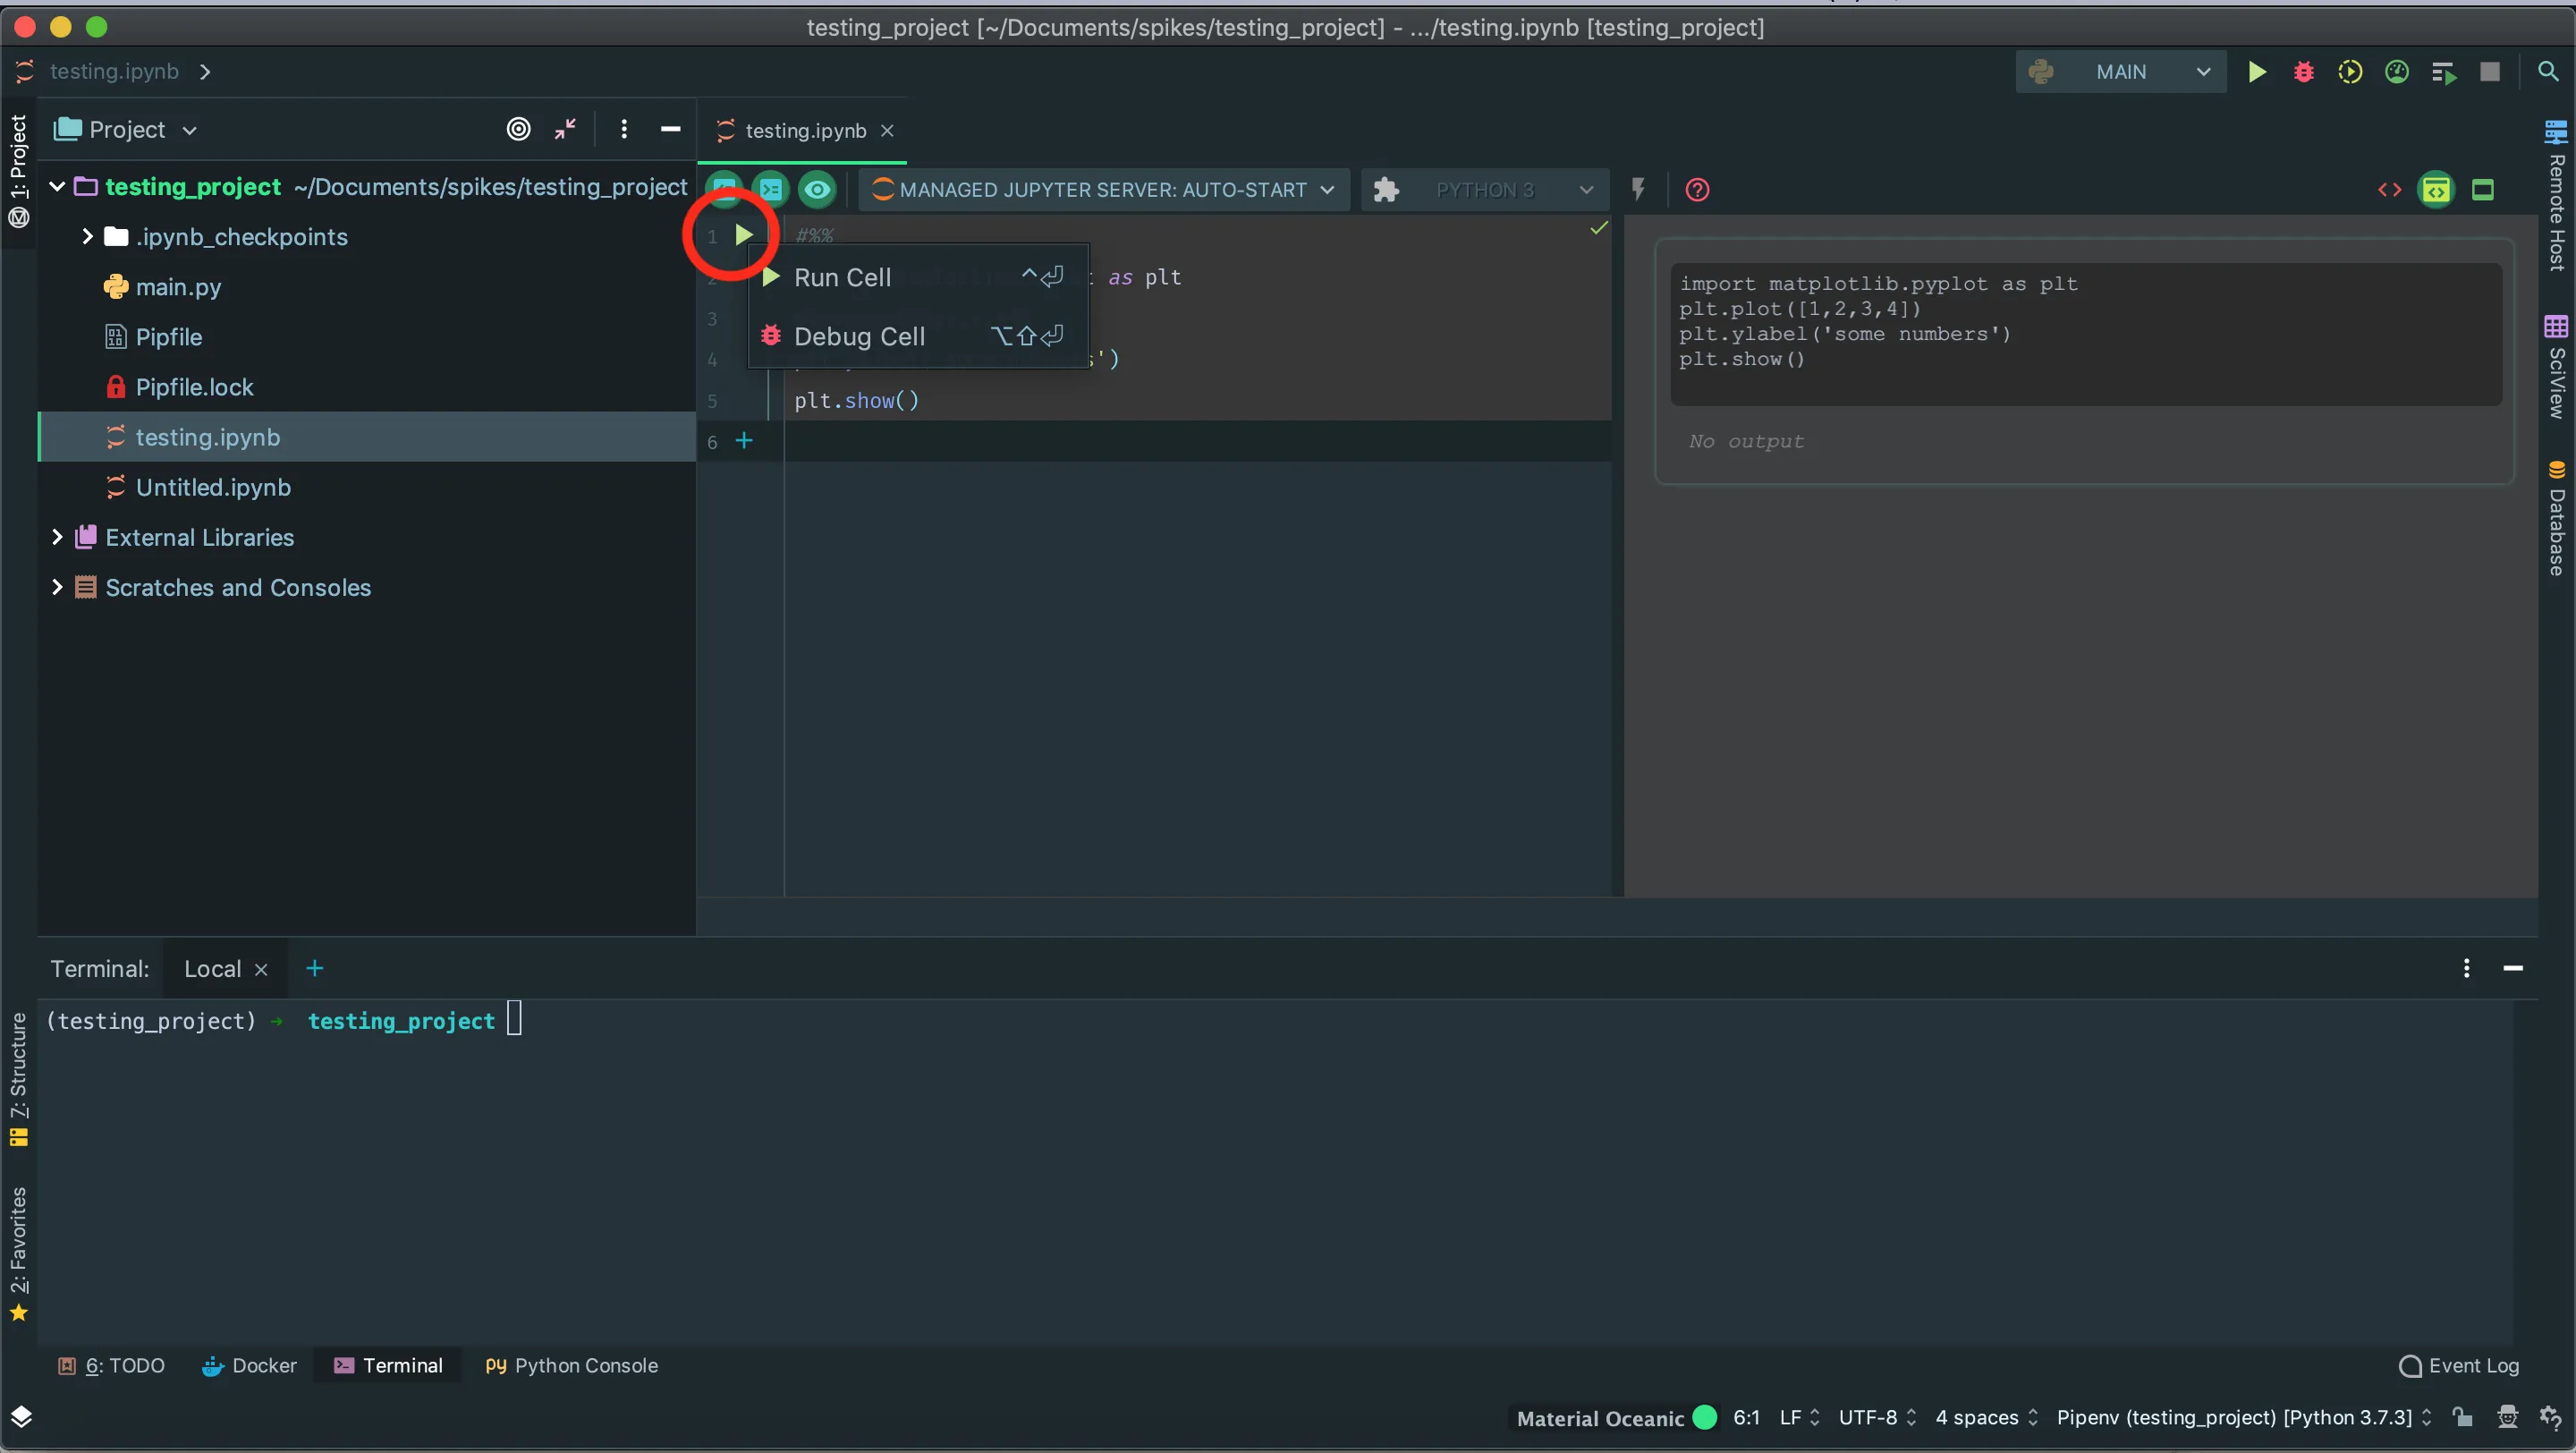Click the stop square icon in toolbar
Screen dimensions: 2576x1453
pyautogui.click(x=2490, y=72)
